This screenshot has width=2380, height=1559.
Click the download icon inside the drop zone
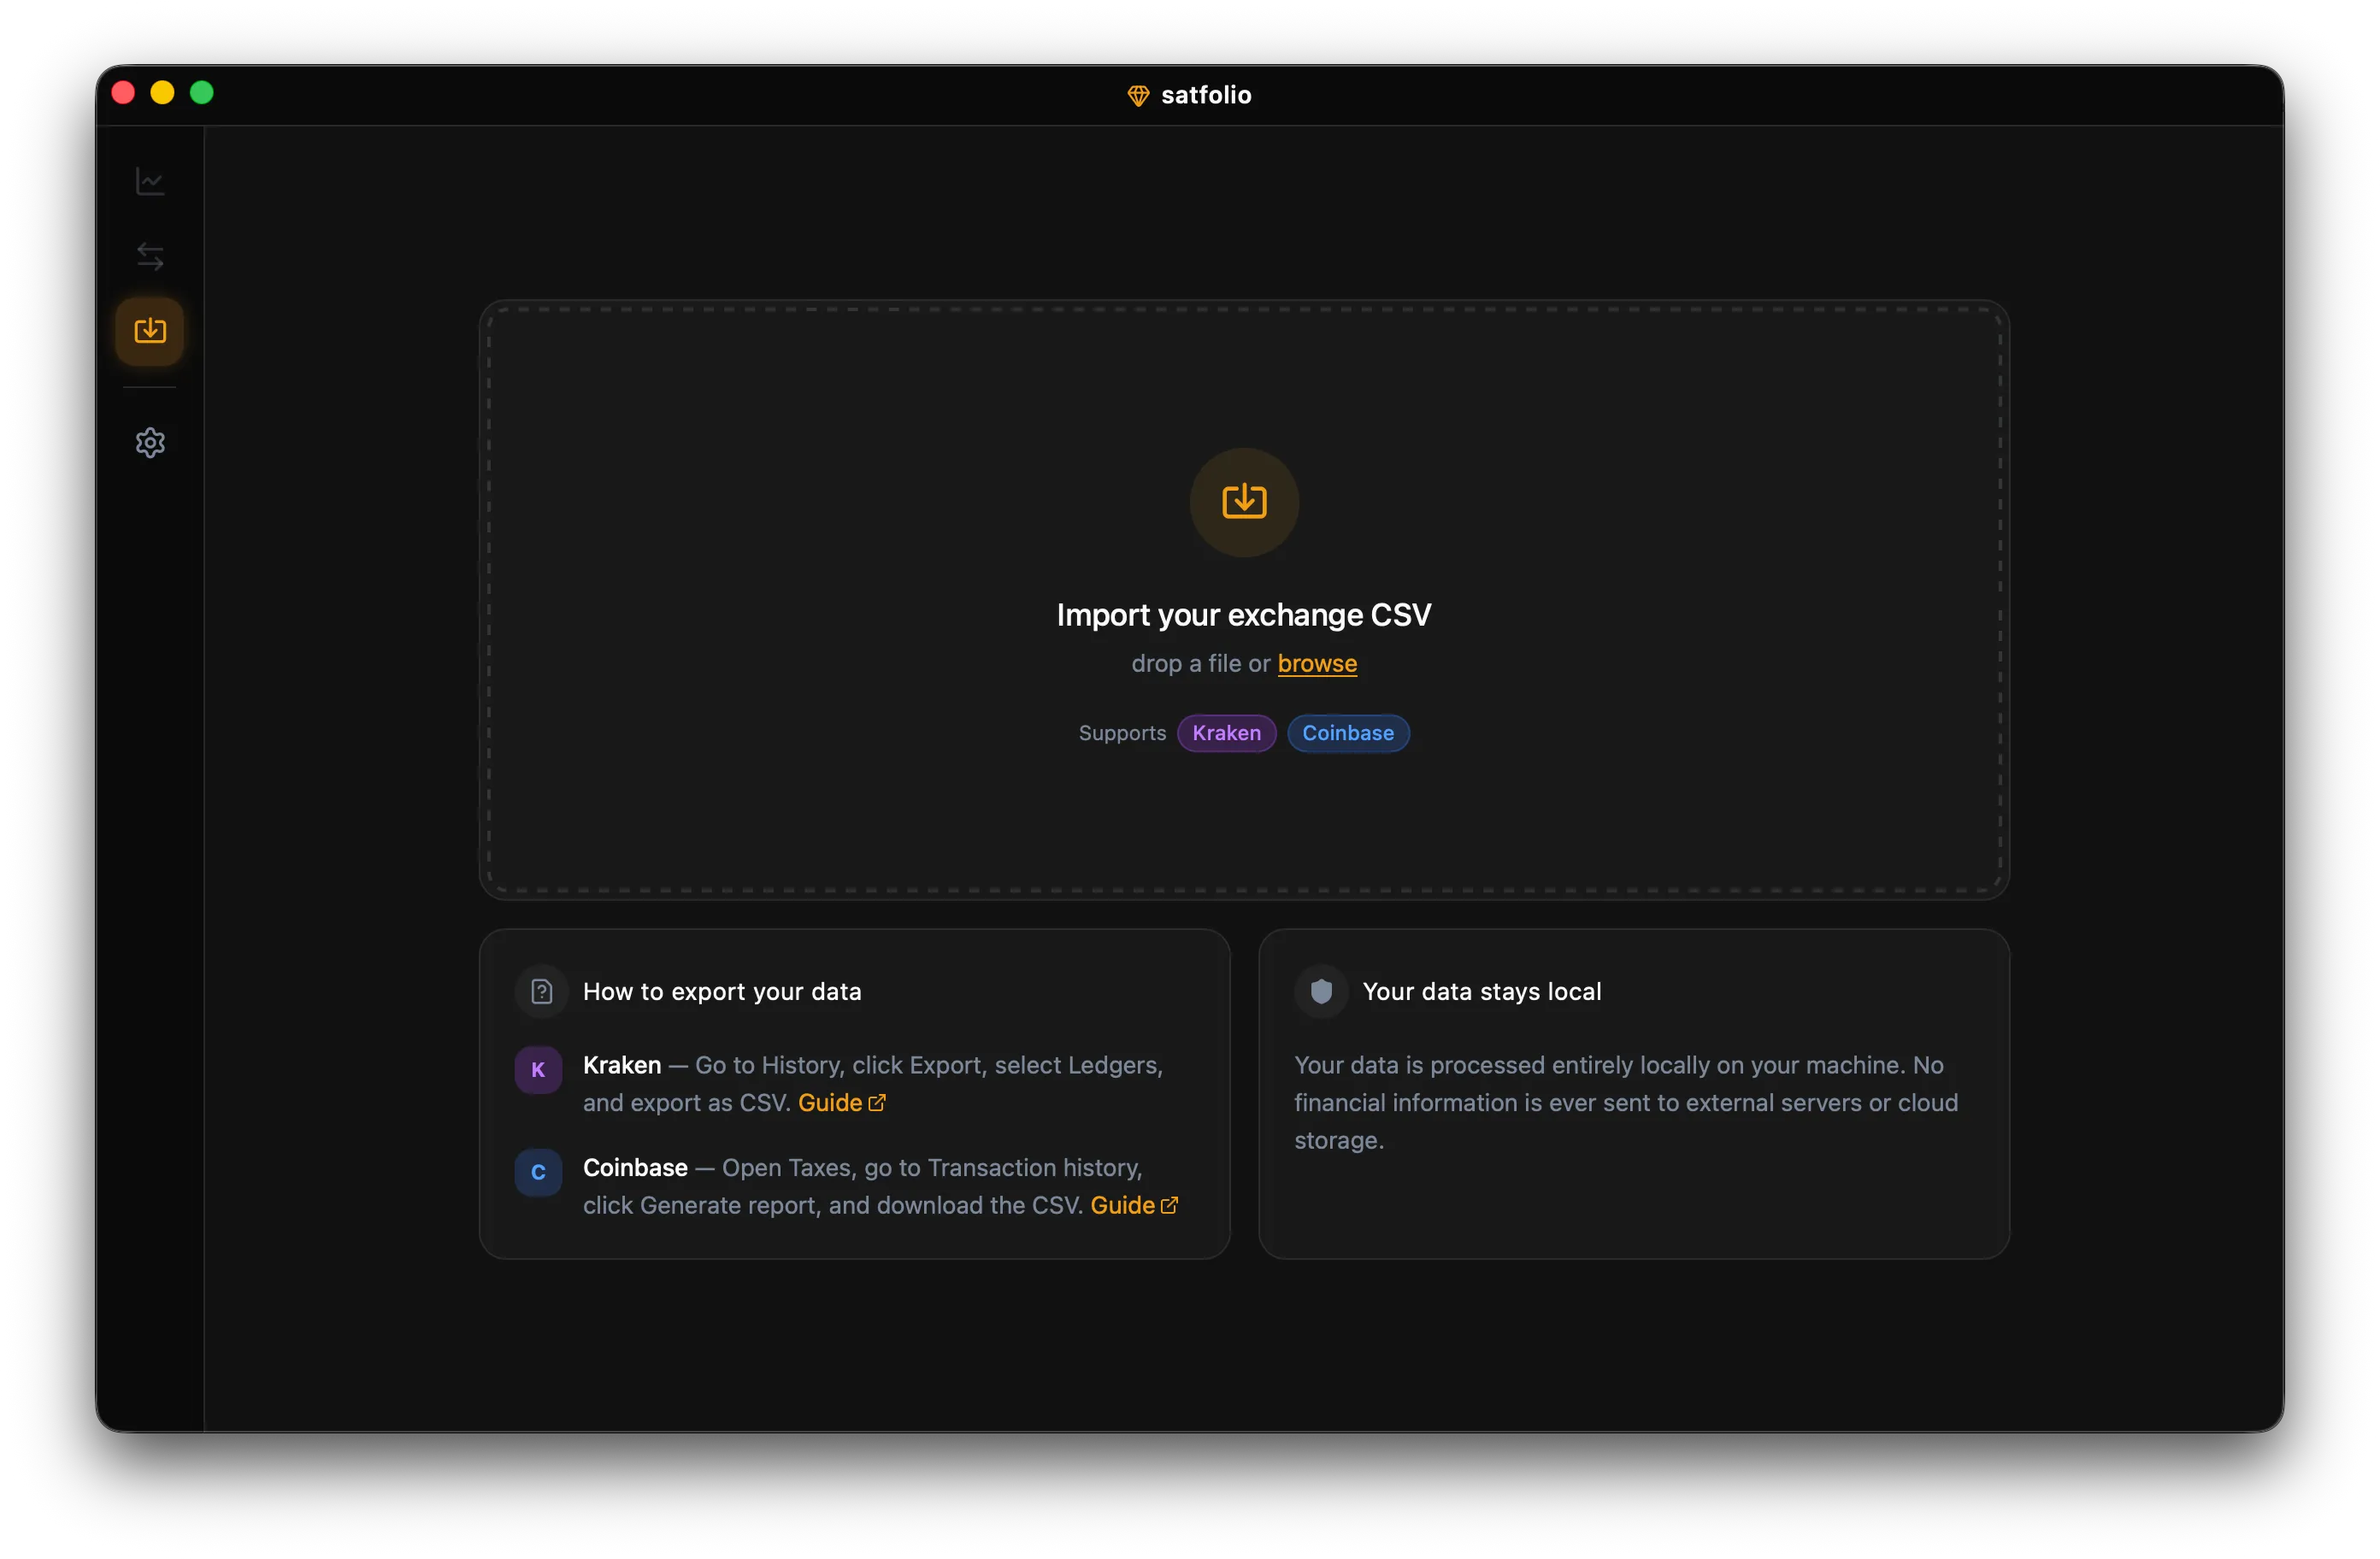point(1243,501)
